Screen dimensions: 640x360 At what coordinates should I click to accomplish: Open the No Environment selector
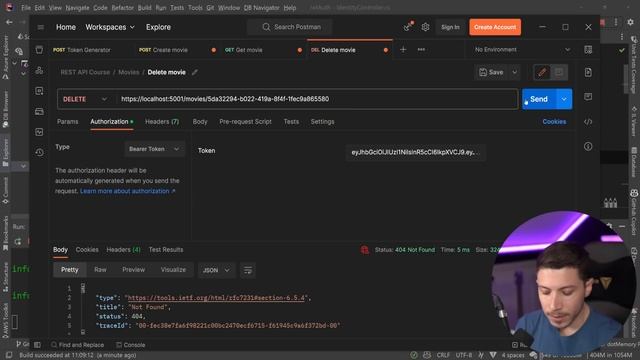click(522, 50)
